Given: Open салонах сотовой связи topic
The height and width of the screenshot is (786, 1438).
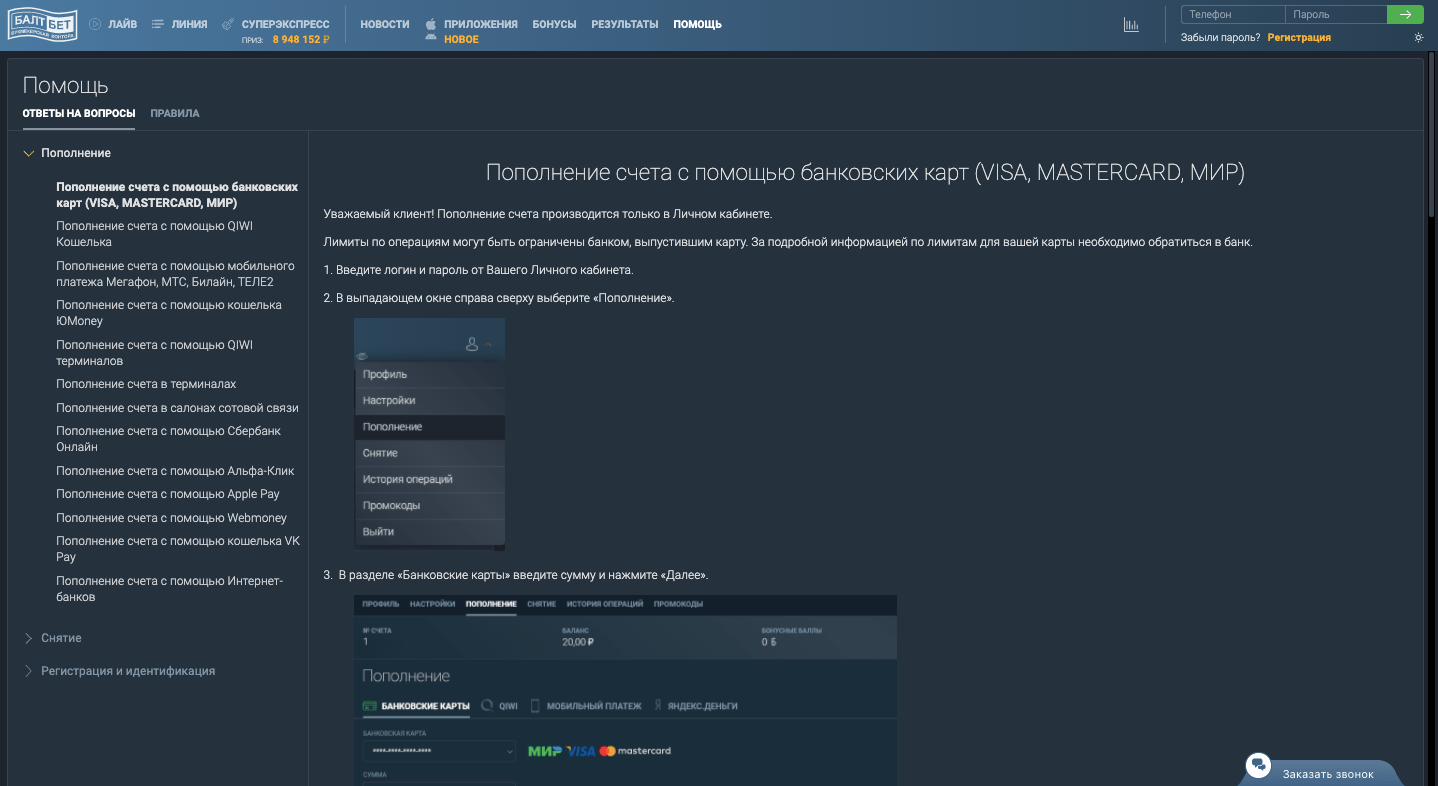Looking at the screenshot, I should point(177,408).
